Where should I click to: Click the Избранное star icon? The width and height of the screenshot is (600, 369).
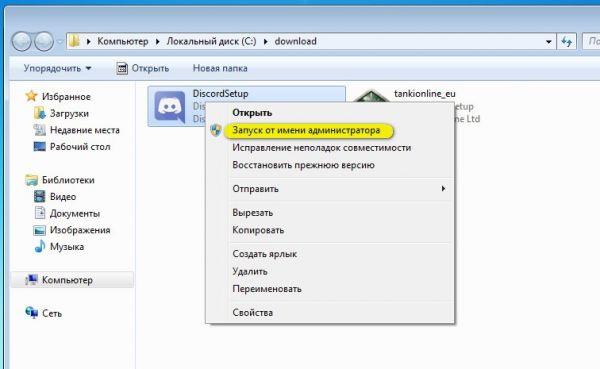[31, 96]
